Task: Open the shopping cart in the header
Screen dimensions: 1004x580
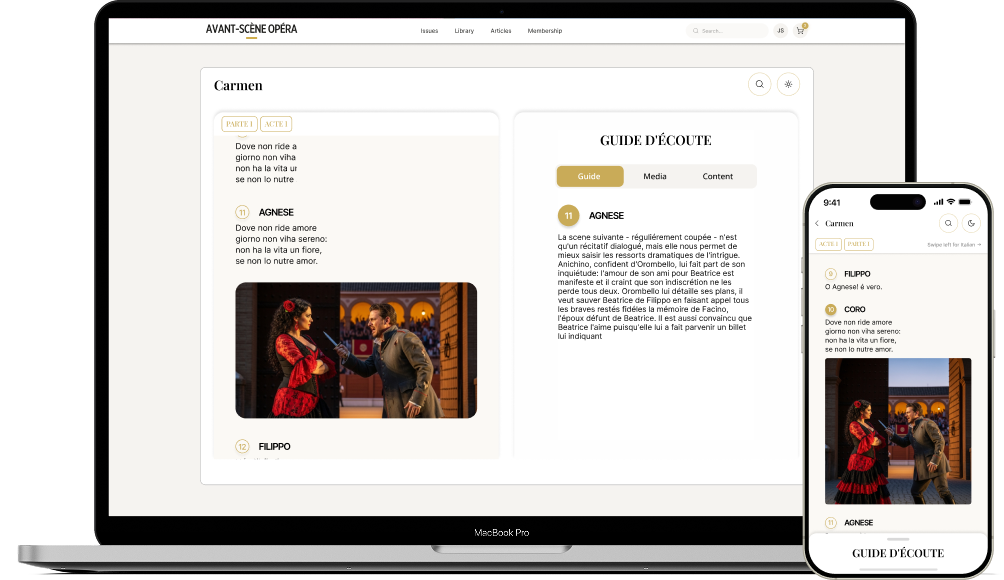Action: point(800,31)
